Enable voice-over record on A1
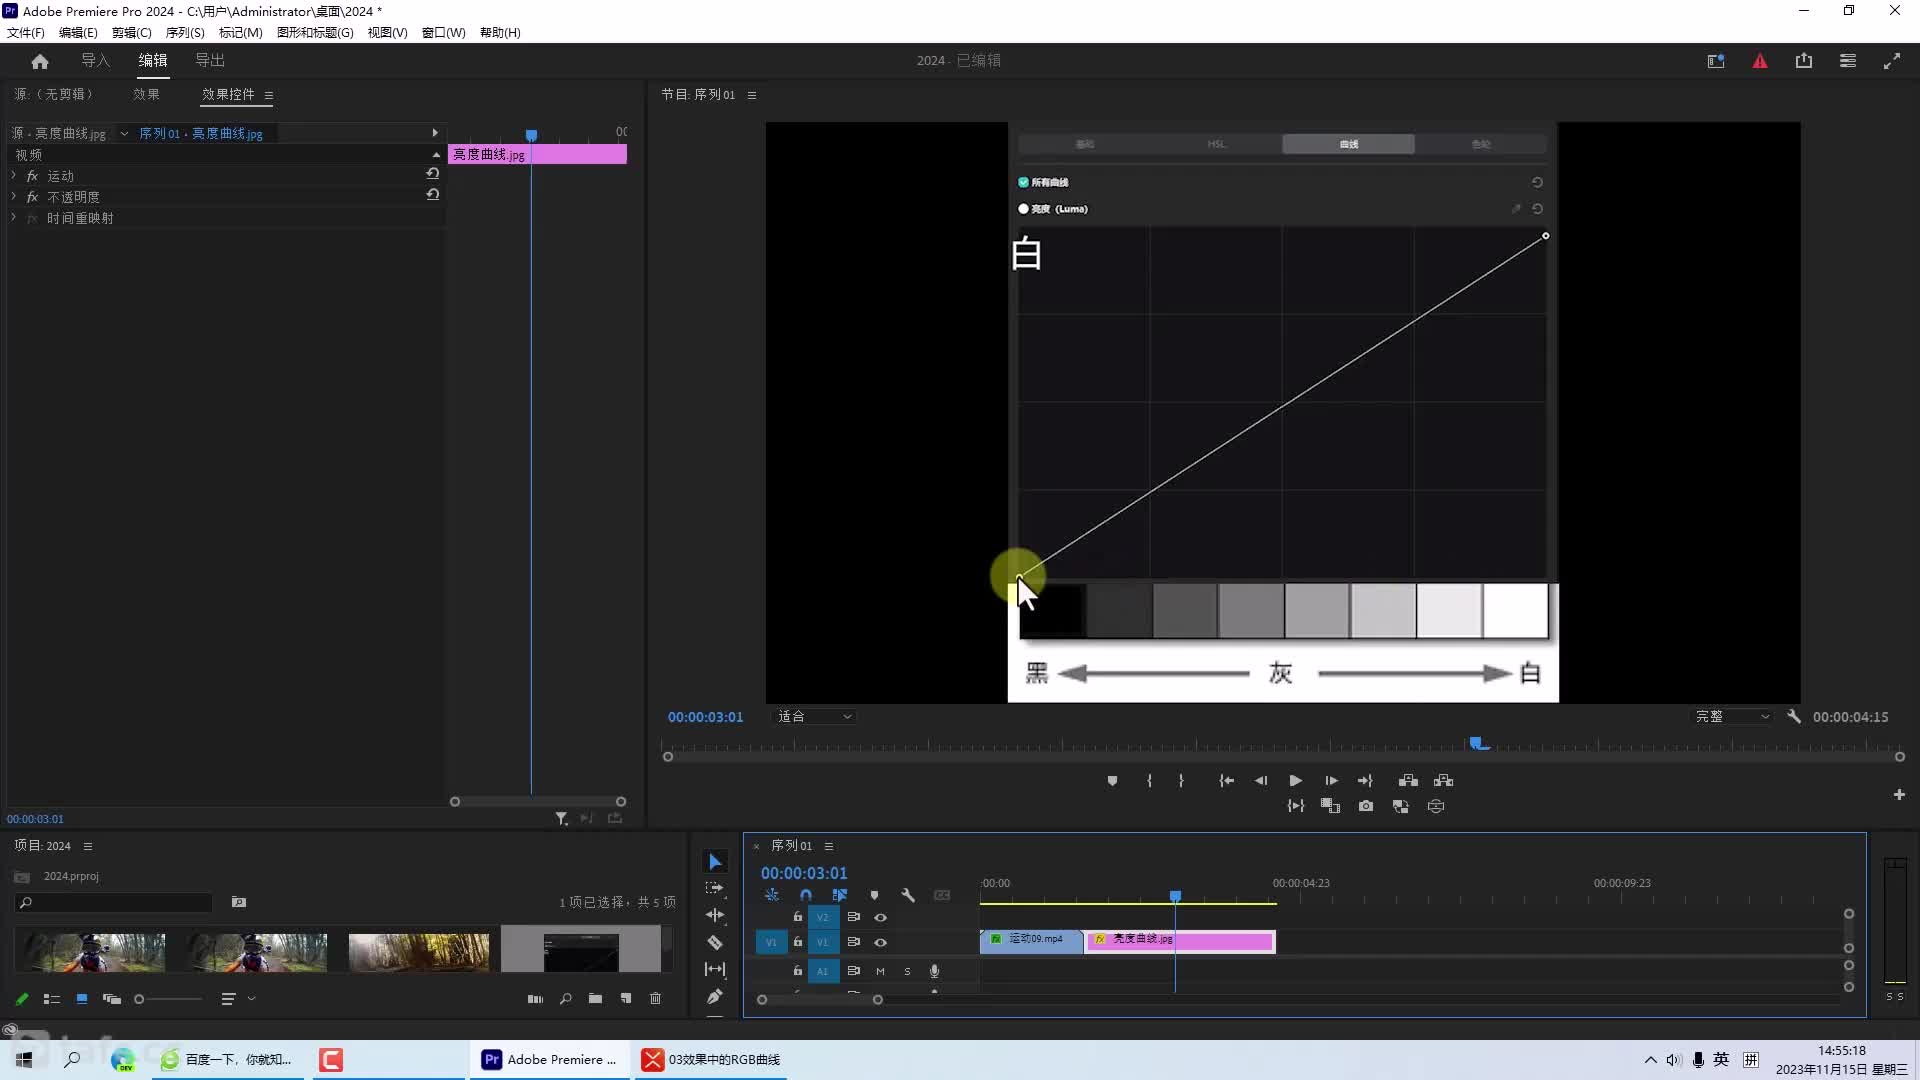Viewport: 1920px width, 1080px height. [934, 971]
